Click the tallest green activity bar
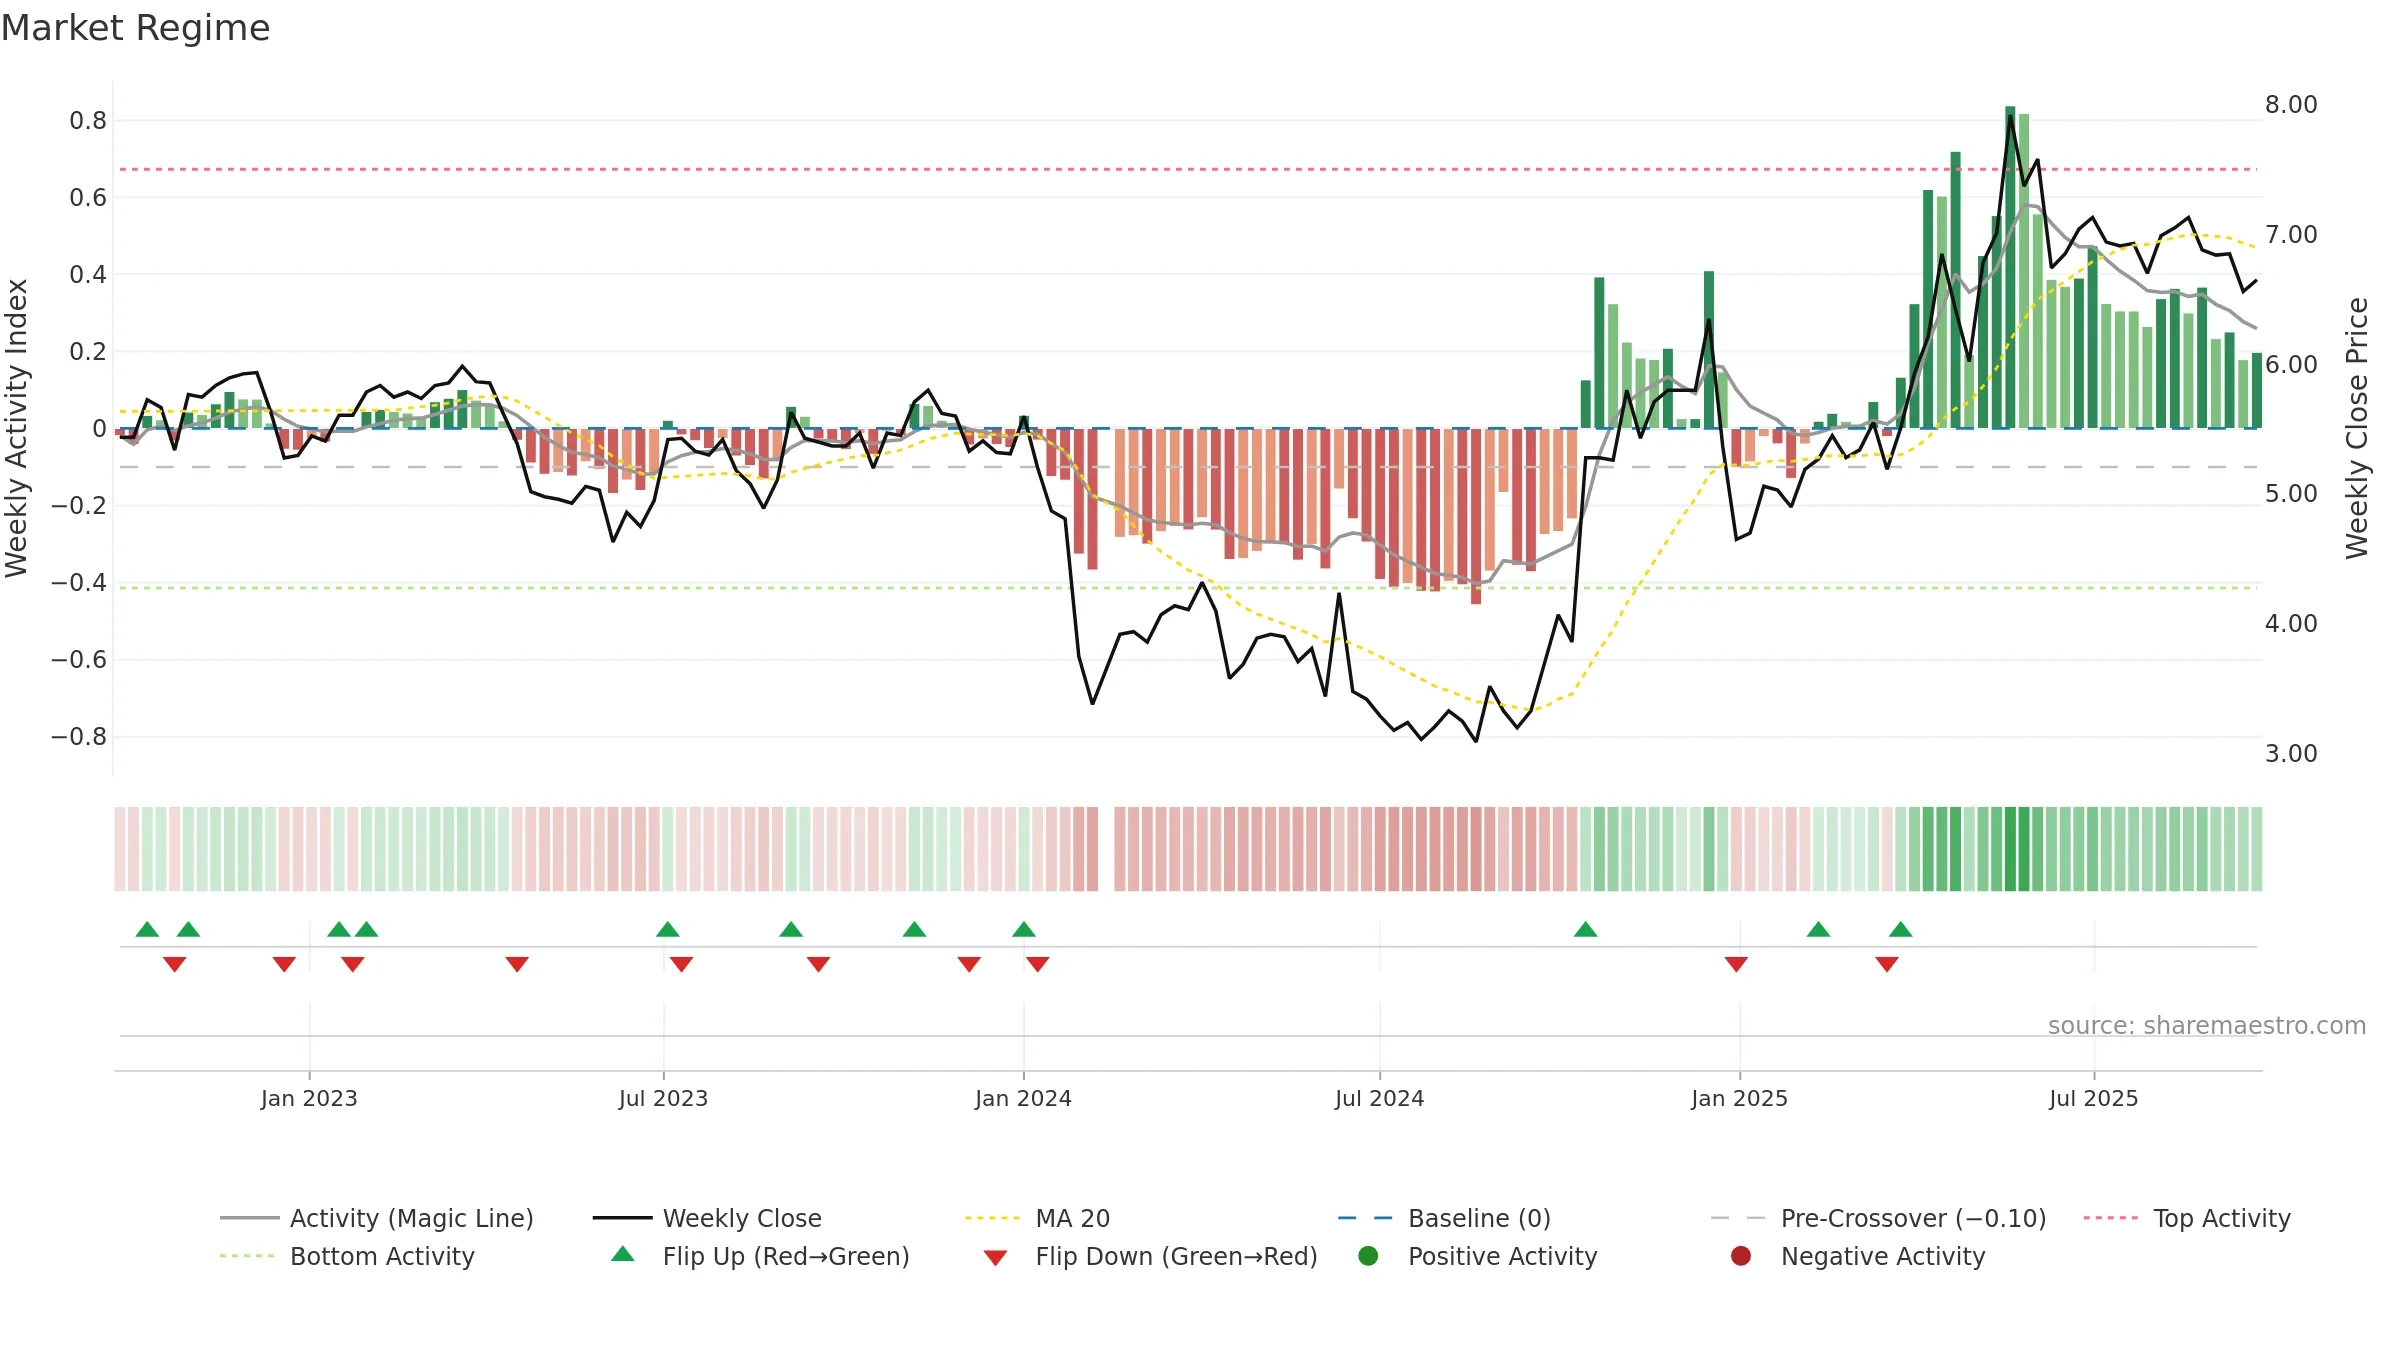Screen dimensions: 2400x1350 (x=2010, y=267)
